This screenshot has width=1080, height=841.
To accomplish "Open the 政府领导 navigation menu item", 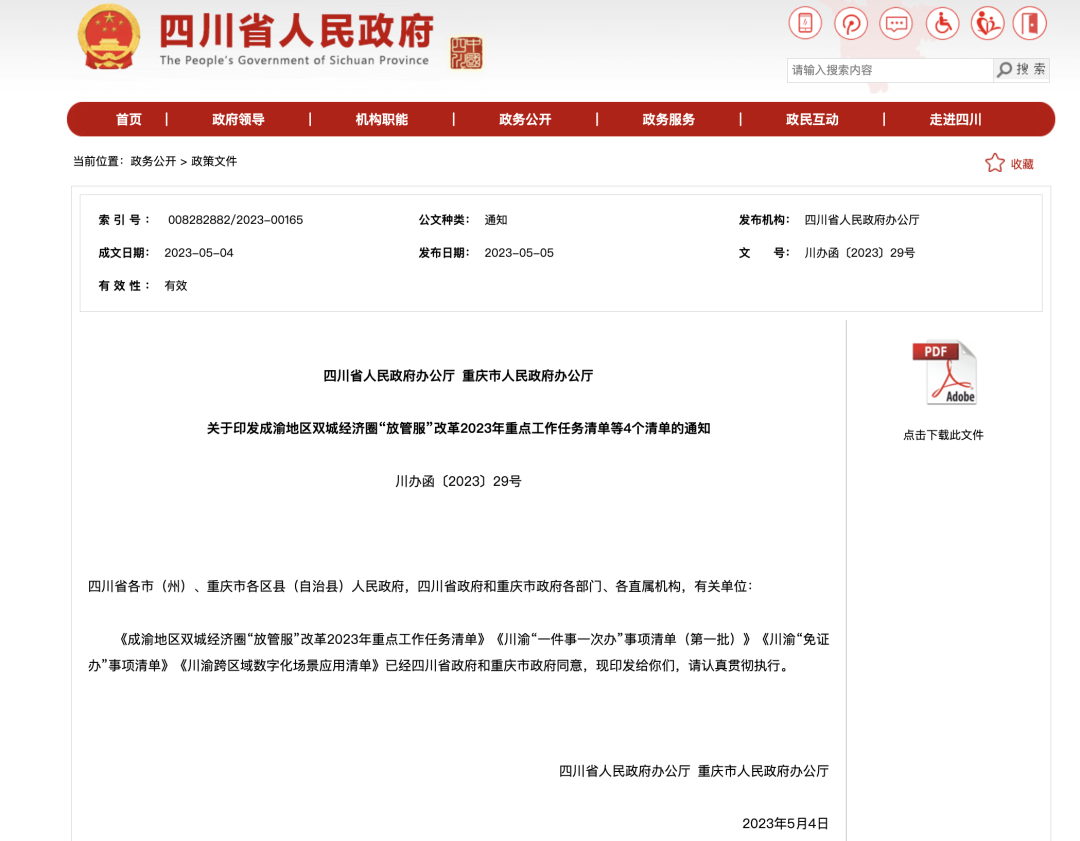I will tap(238, 119).
